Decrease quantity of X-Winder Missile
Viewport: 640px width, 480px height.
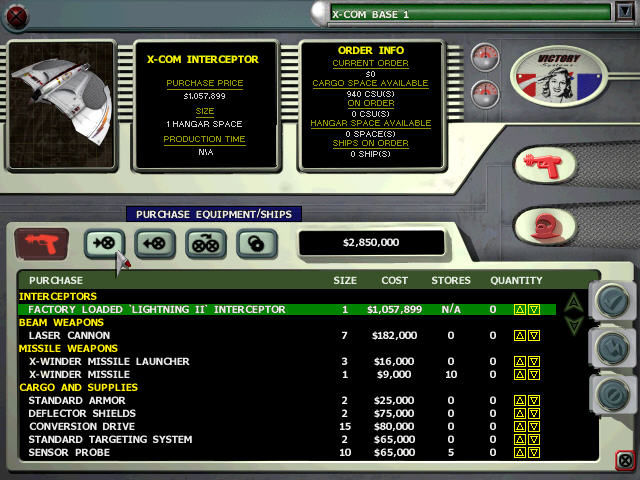[x=534, y=375]
